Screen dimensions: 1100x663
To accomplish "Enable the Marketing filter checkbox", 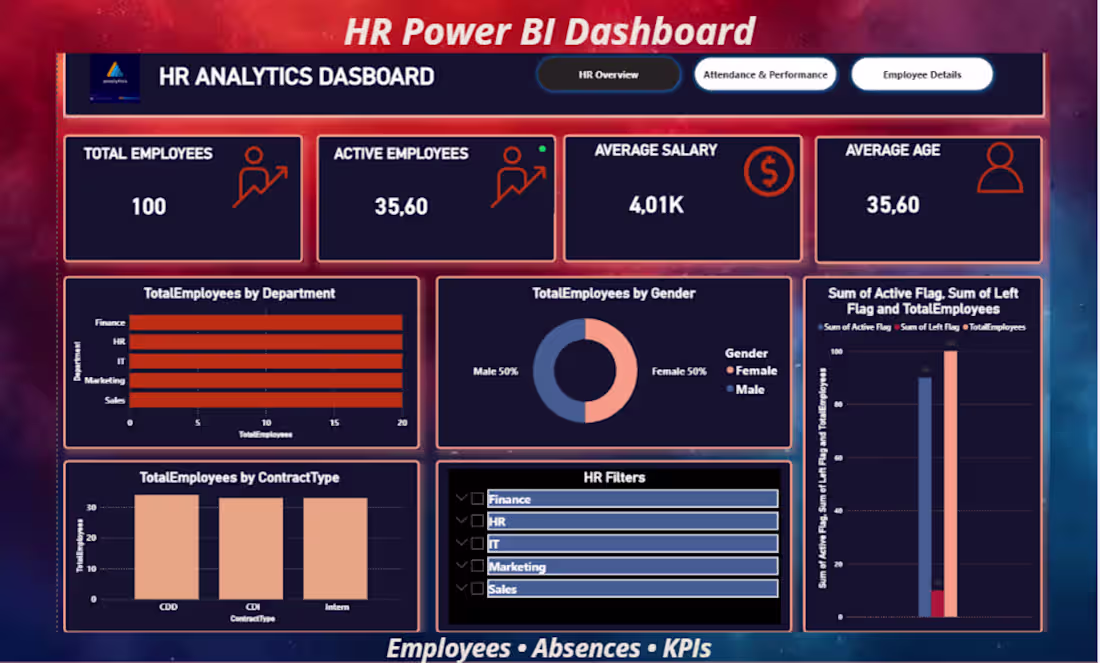I will coord(477,566).
